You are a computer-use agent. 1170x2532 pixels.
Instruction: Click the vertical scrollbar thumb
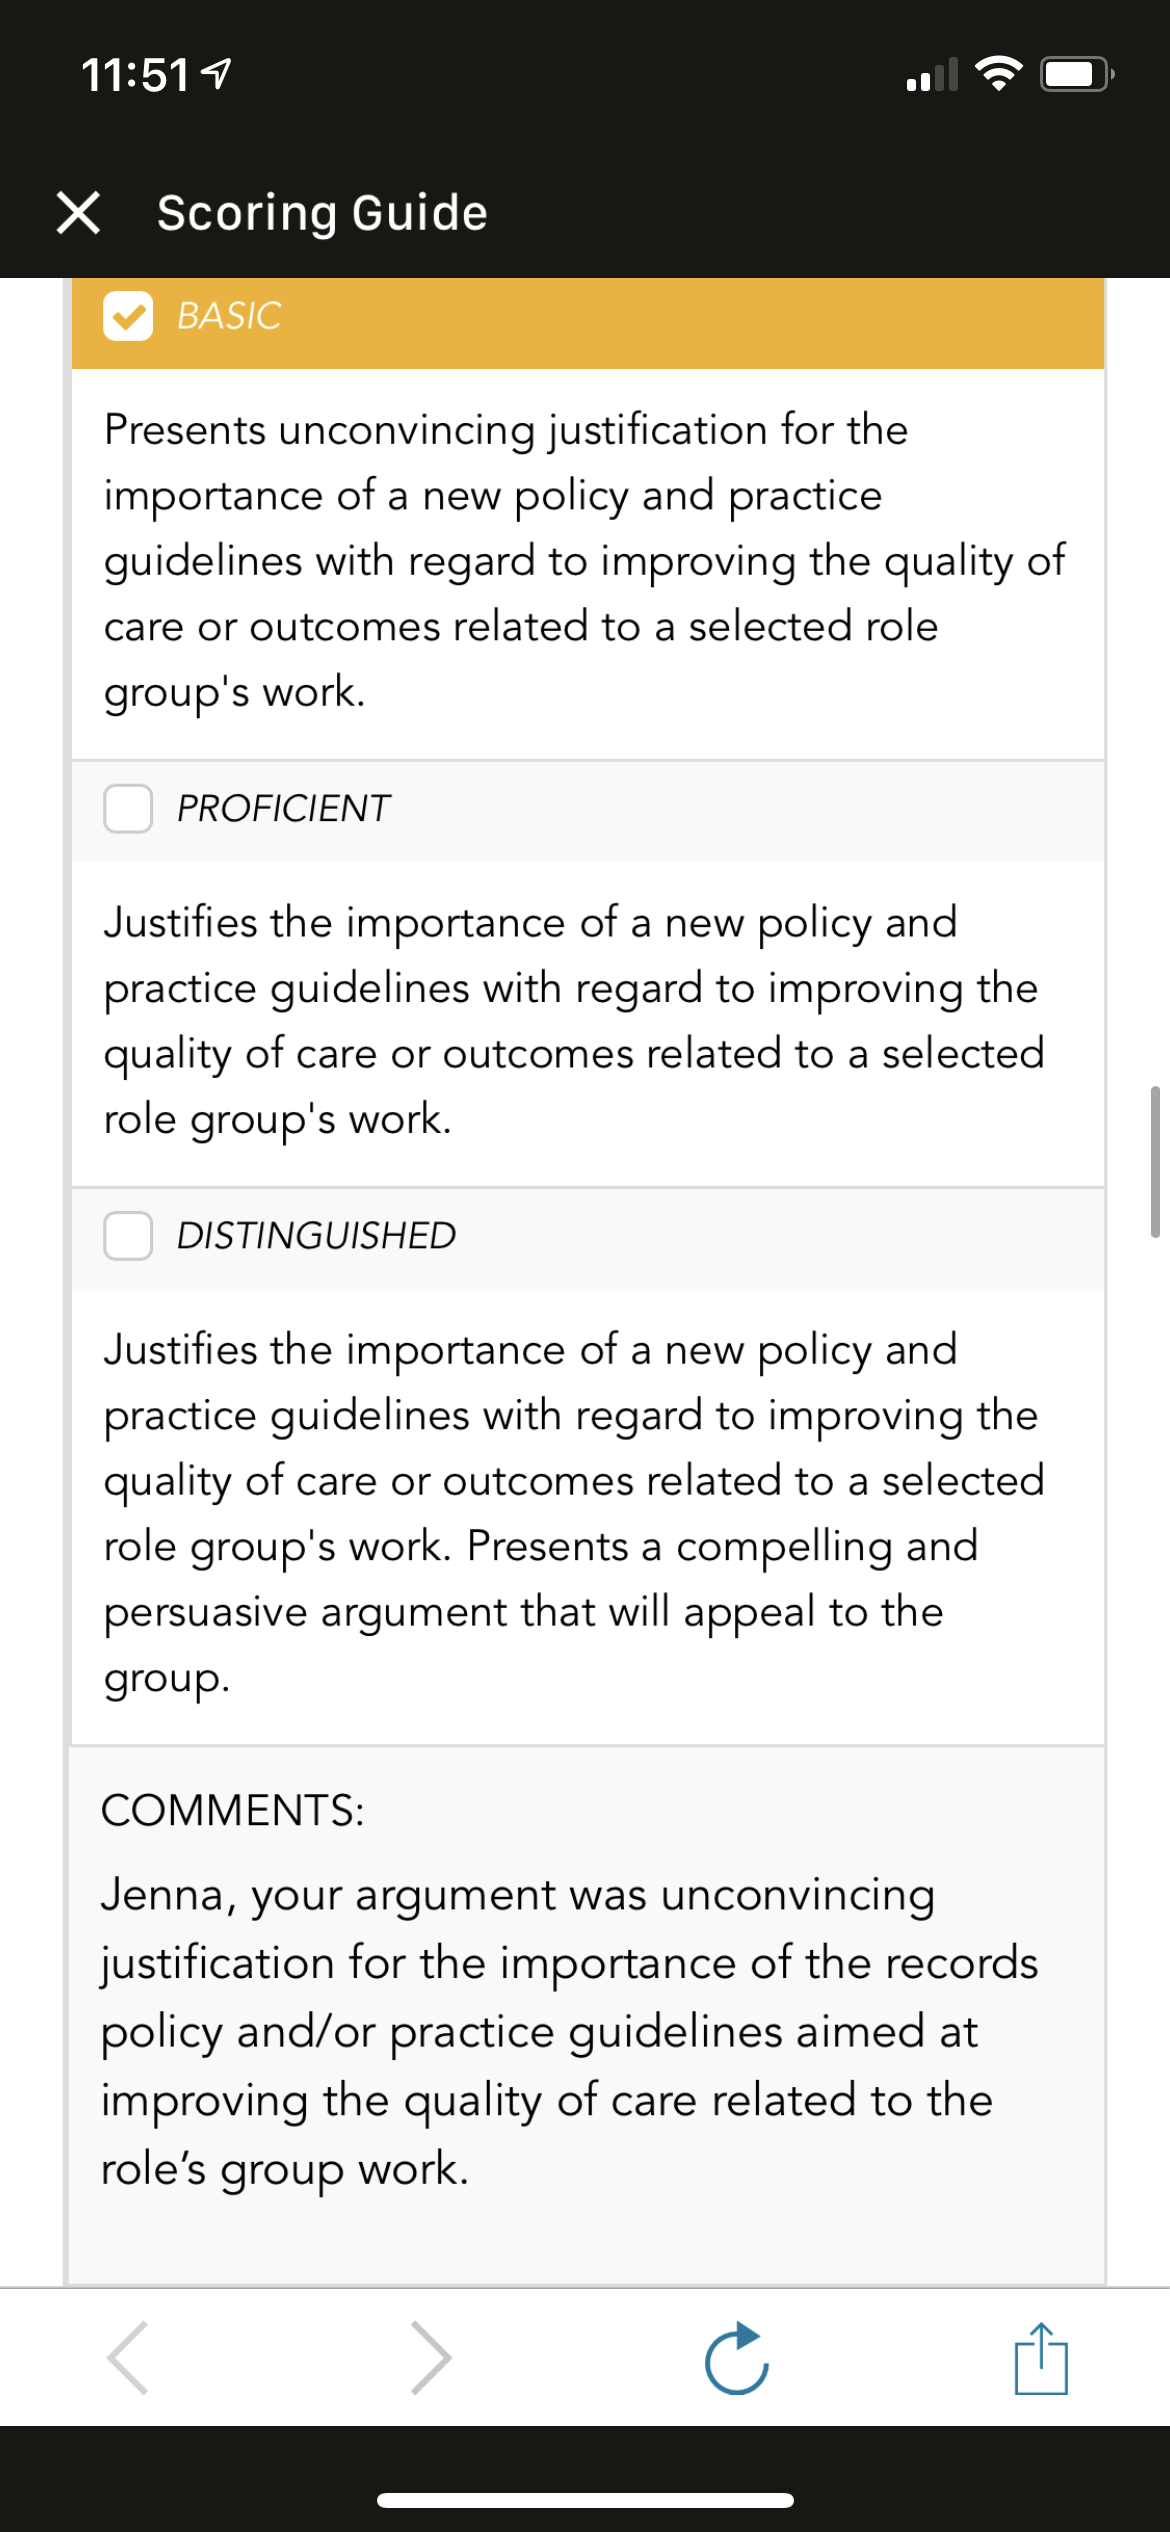[1155, 1161]
